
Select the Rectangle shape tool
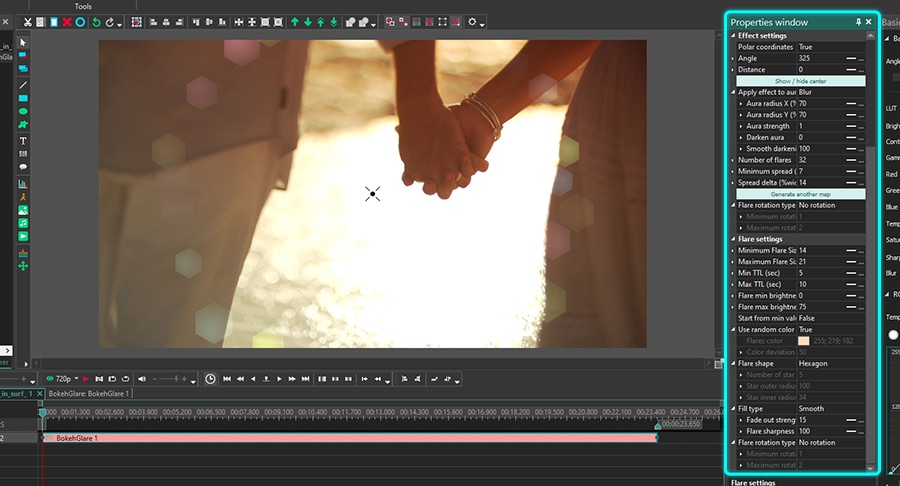[x=23, y=98]
